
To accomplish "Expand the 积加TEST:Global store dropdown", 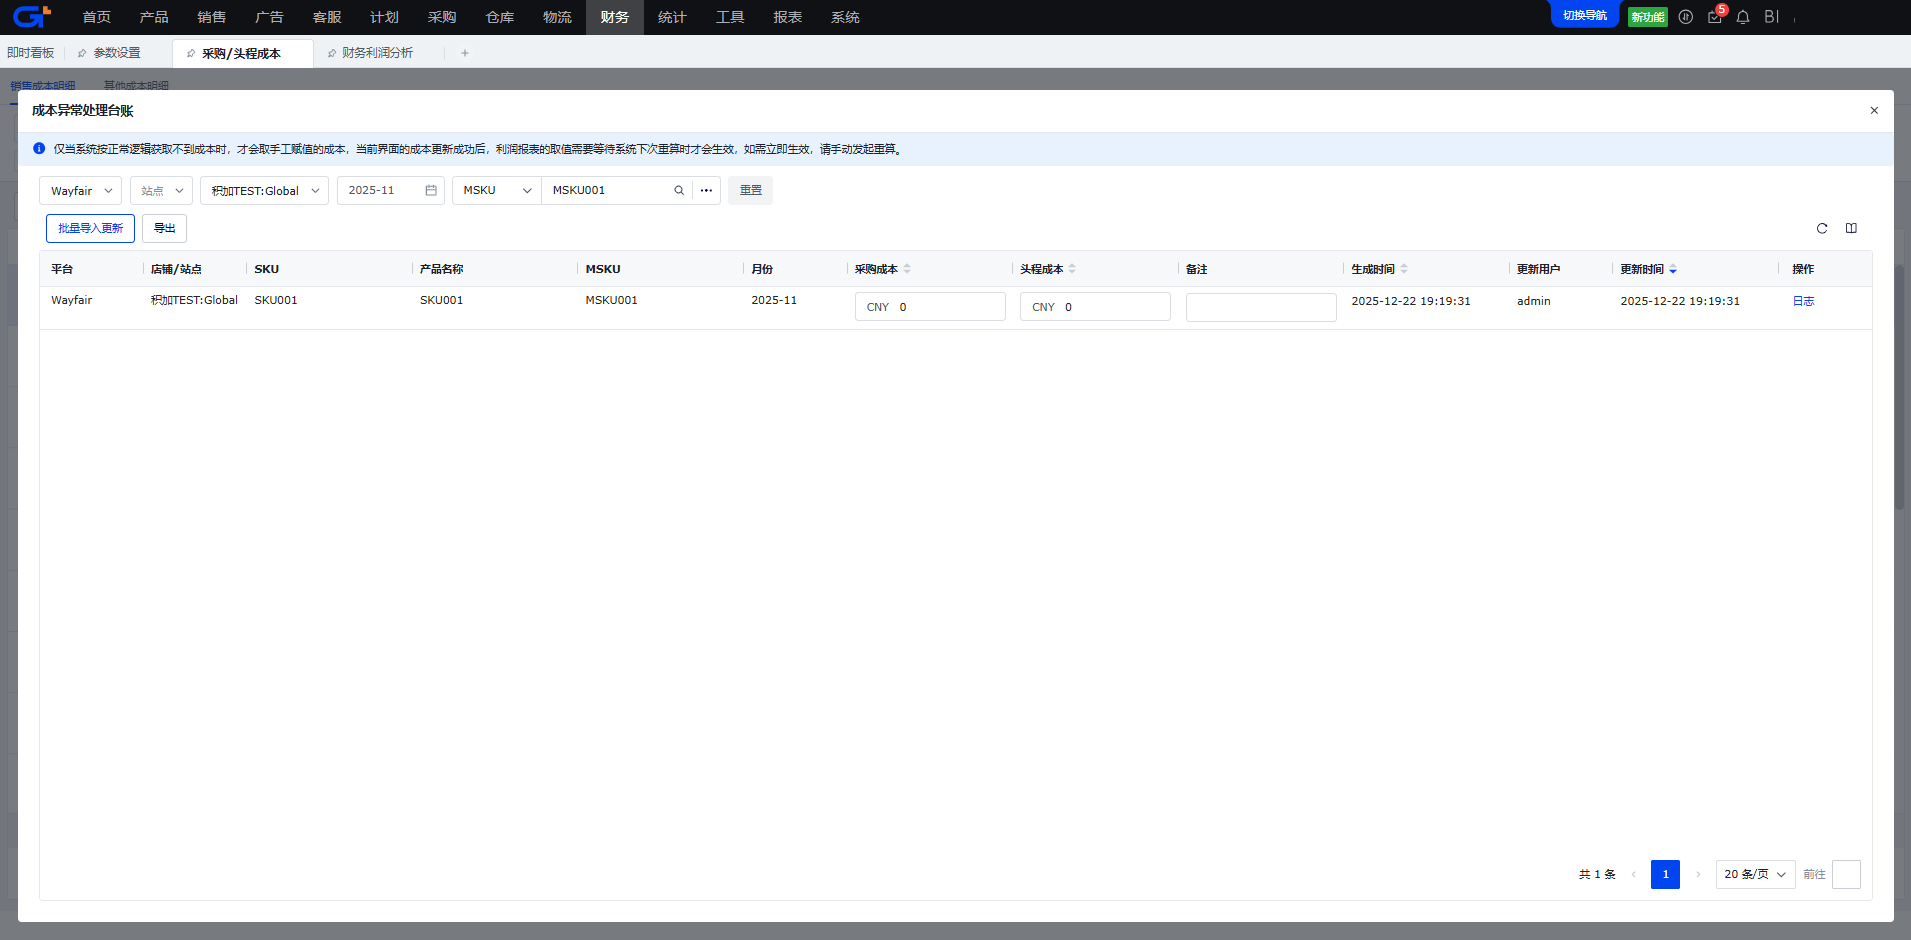I will [x=264, y=191].
